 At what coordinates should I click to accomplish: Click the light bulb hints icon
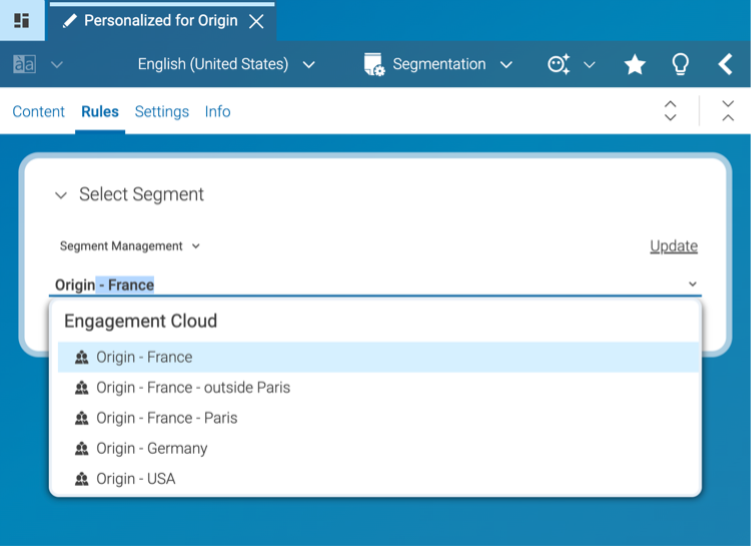(x=680, y=64)
